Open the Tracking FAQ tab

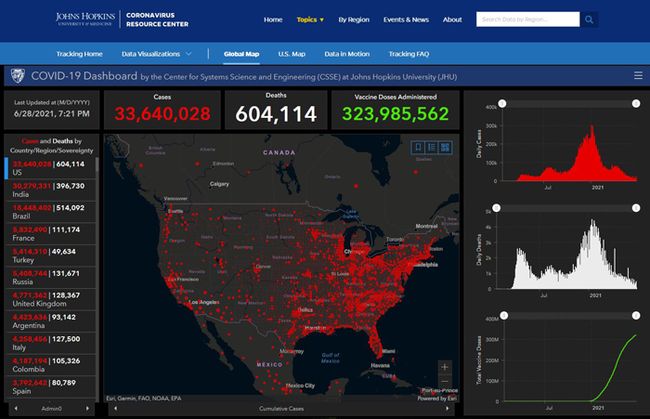410,53
